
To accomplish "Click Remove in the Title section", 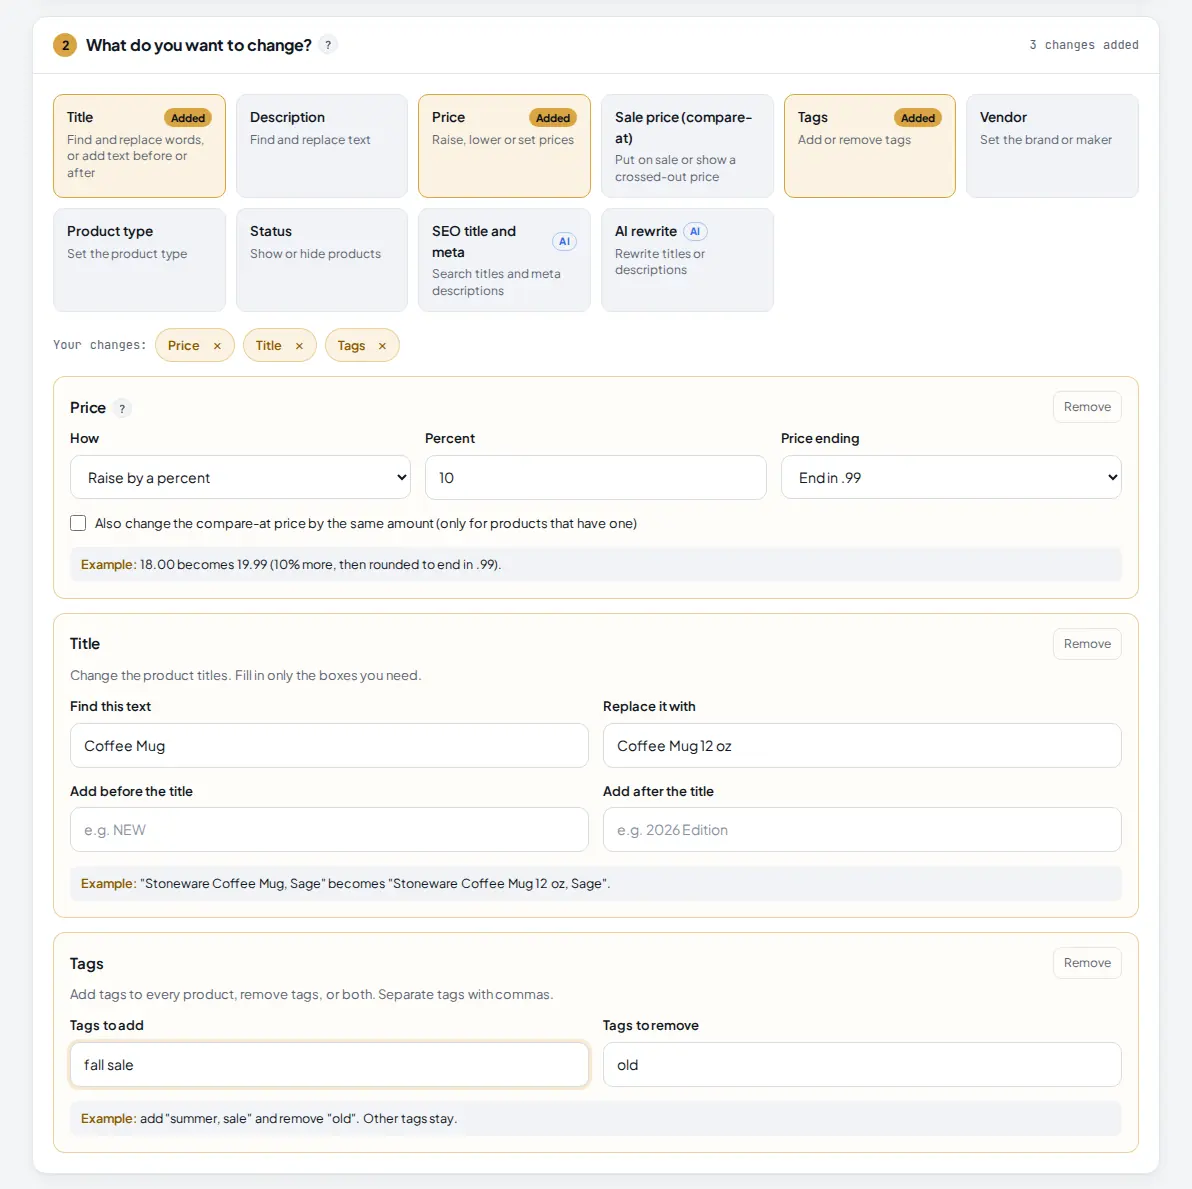I will click(1087, 644).
